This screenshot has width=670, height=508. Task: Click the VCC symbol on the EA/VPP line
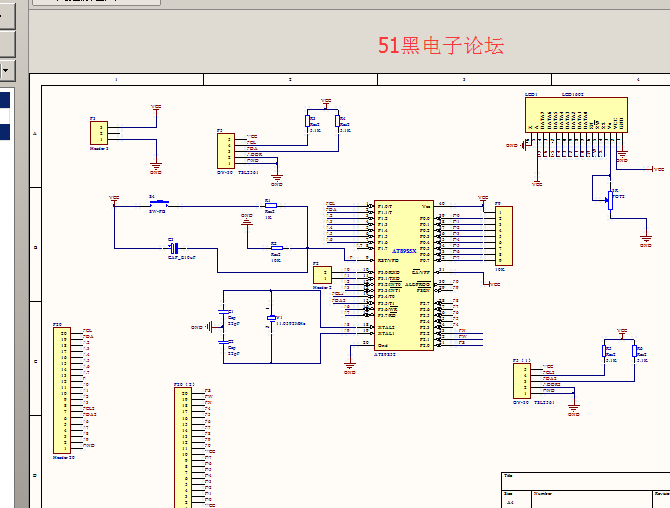(491, 284)
